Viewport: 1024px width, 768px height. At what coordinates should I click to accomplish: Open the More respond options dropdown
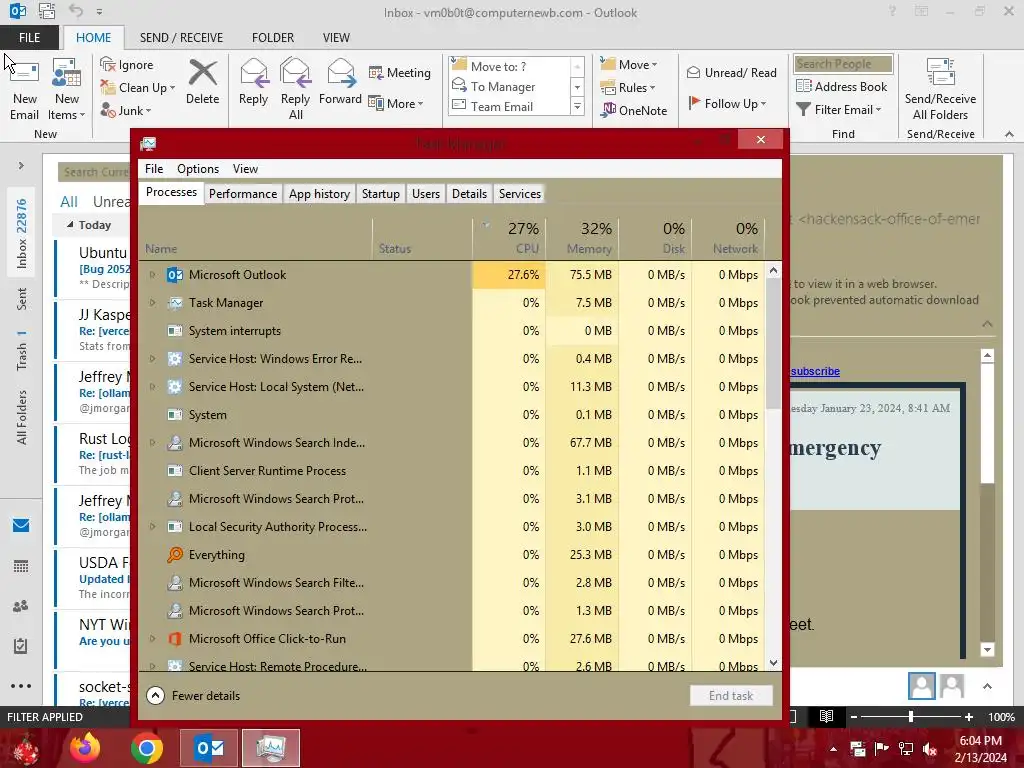pyautogui.click(x=396, y=103)
